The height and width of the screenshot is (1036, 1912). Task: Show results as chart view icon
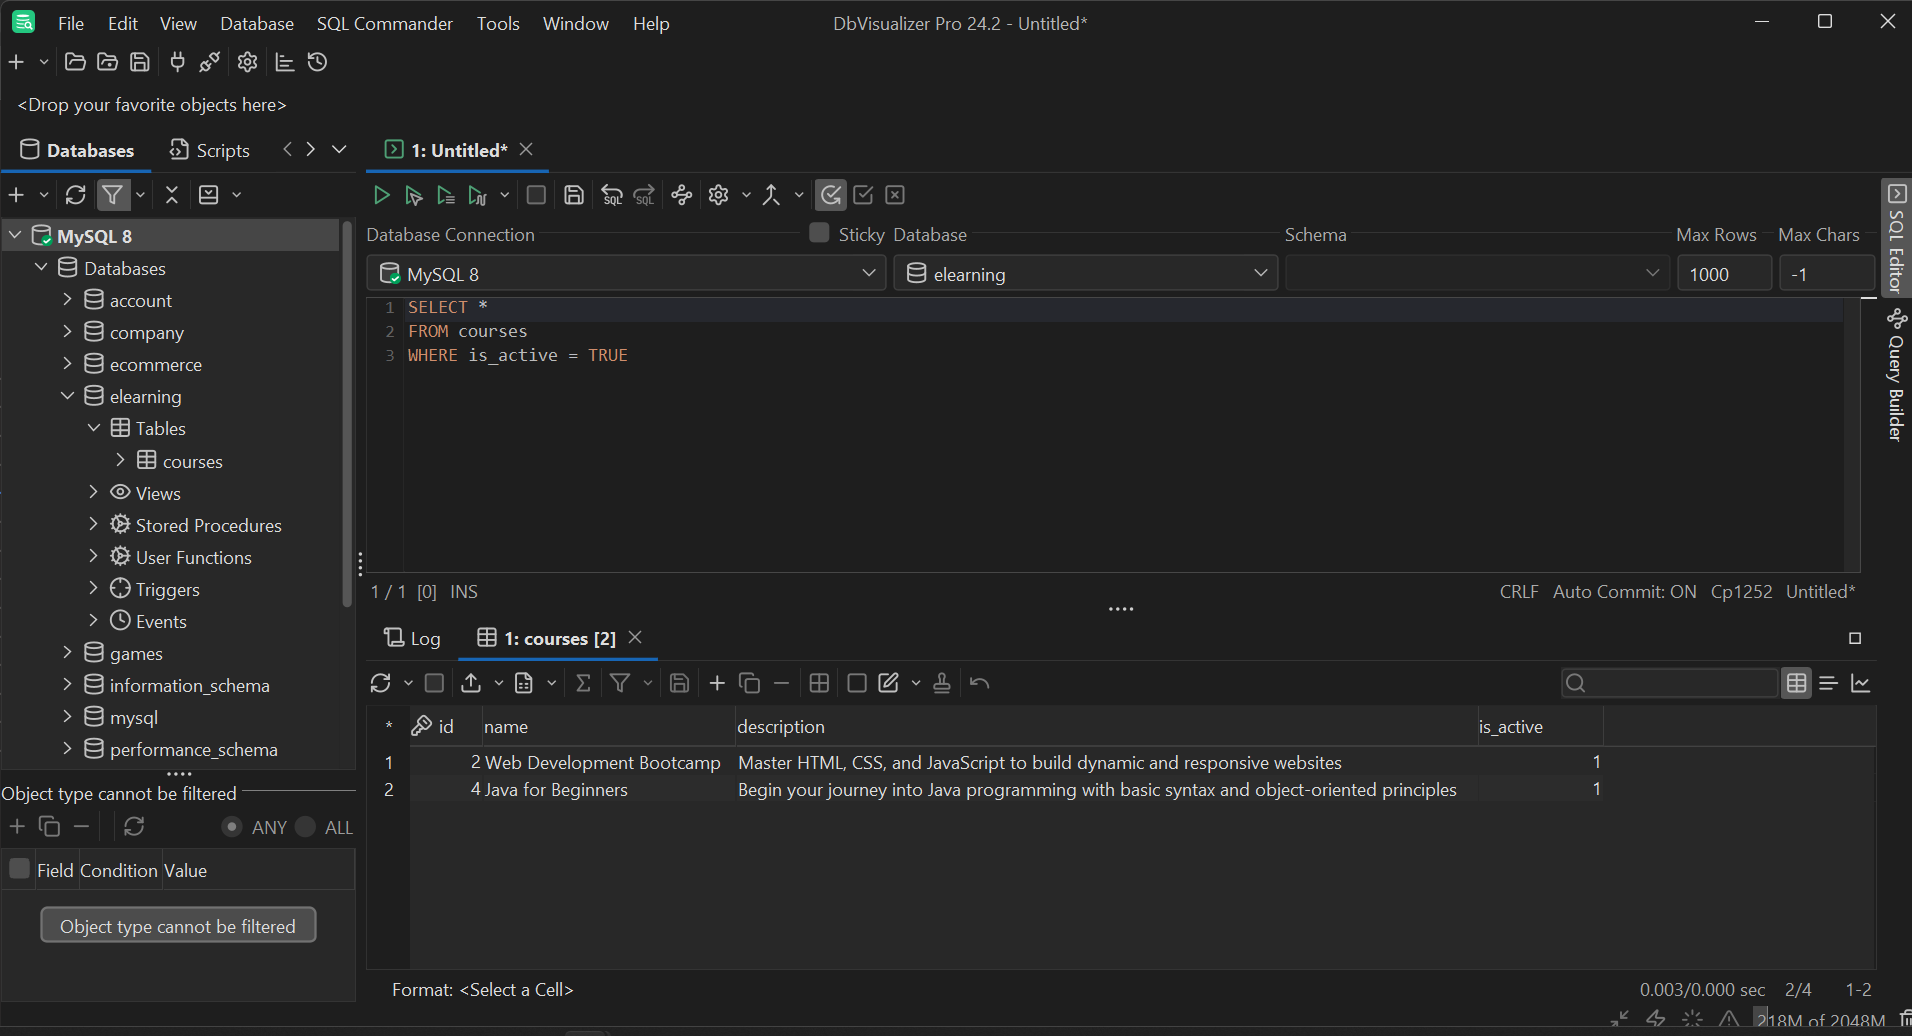1861,683
